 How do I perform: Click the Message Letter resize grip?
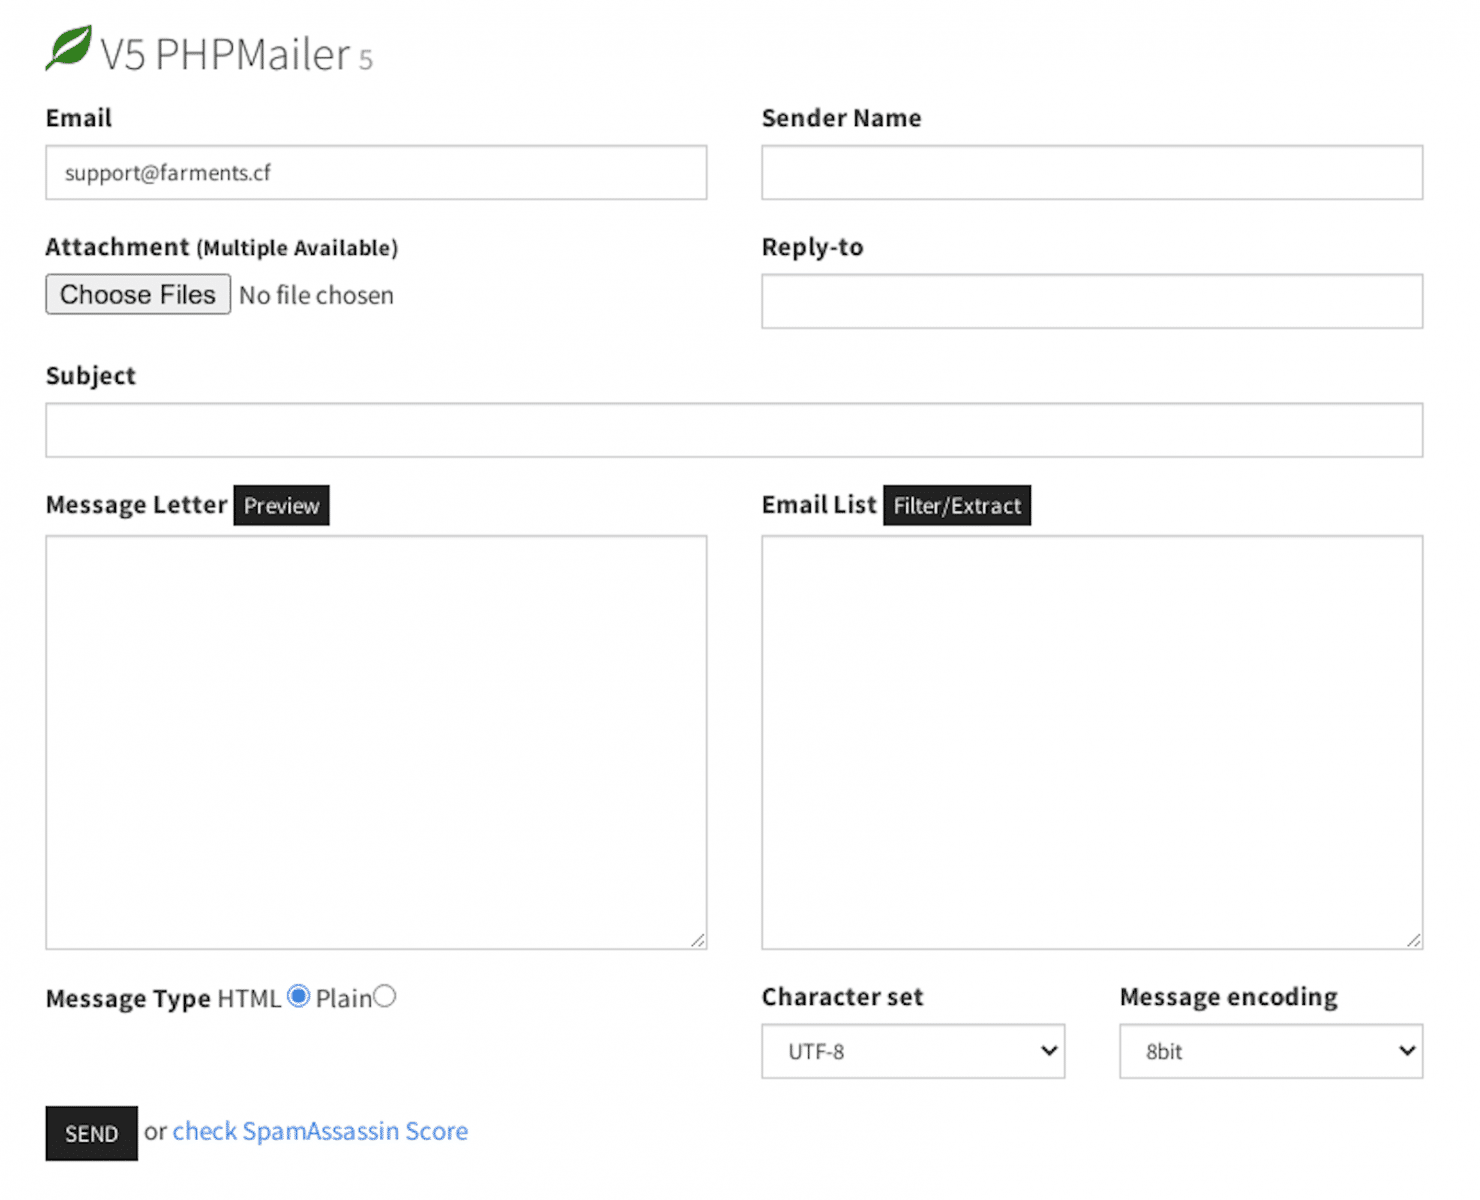coord(698,940)
